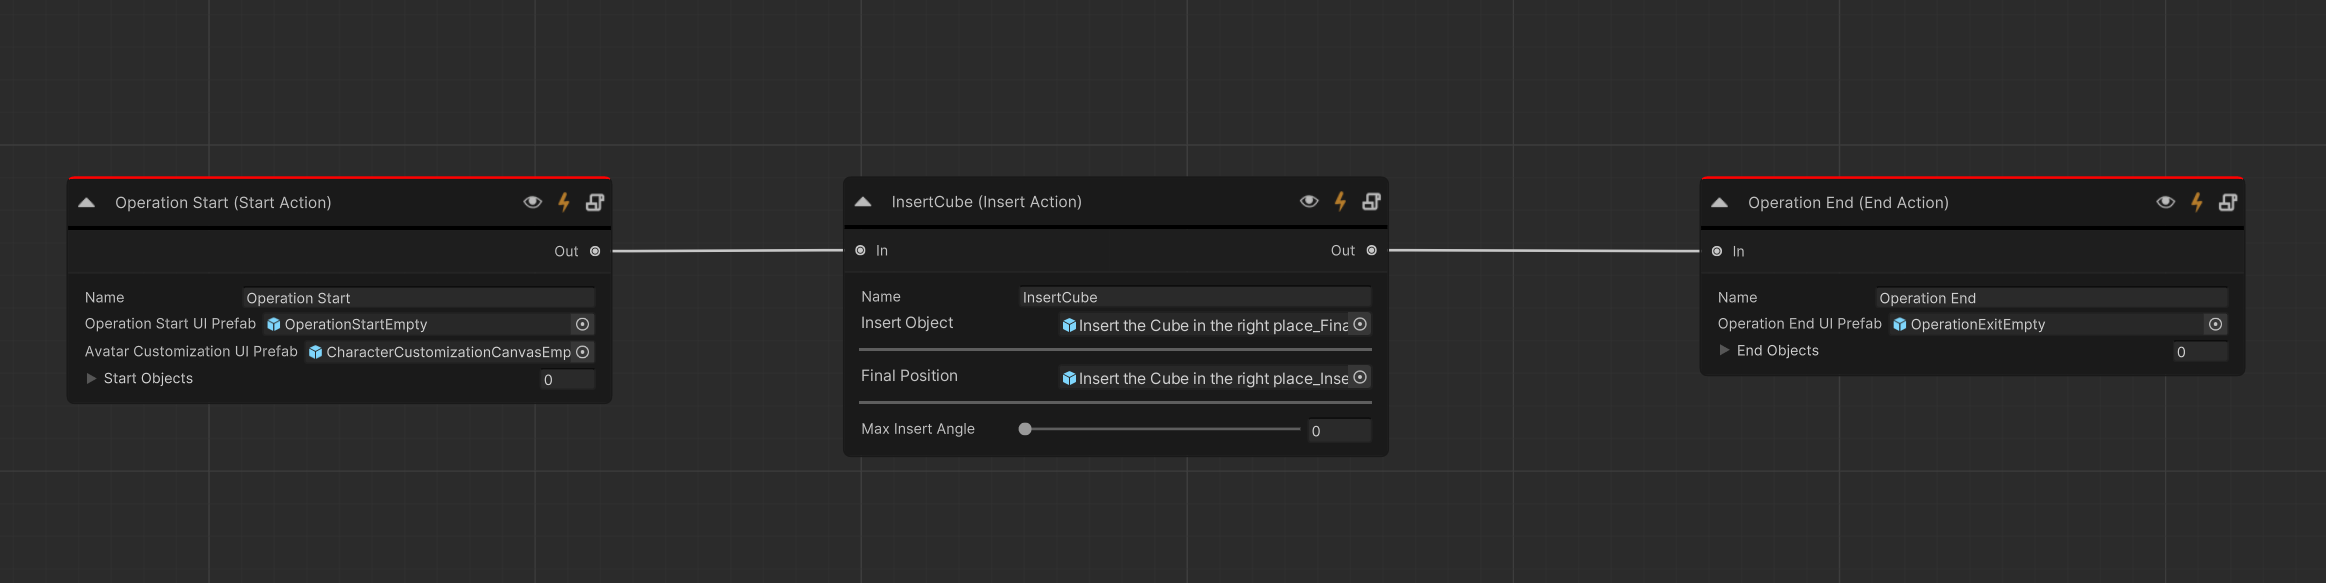Toggle eye visibility on Operation Start node
The width and height of the screenshot is (2326, 583).
tap(533, 202)
